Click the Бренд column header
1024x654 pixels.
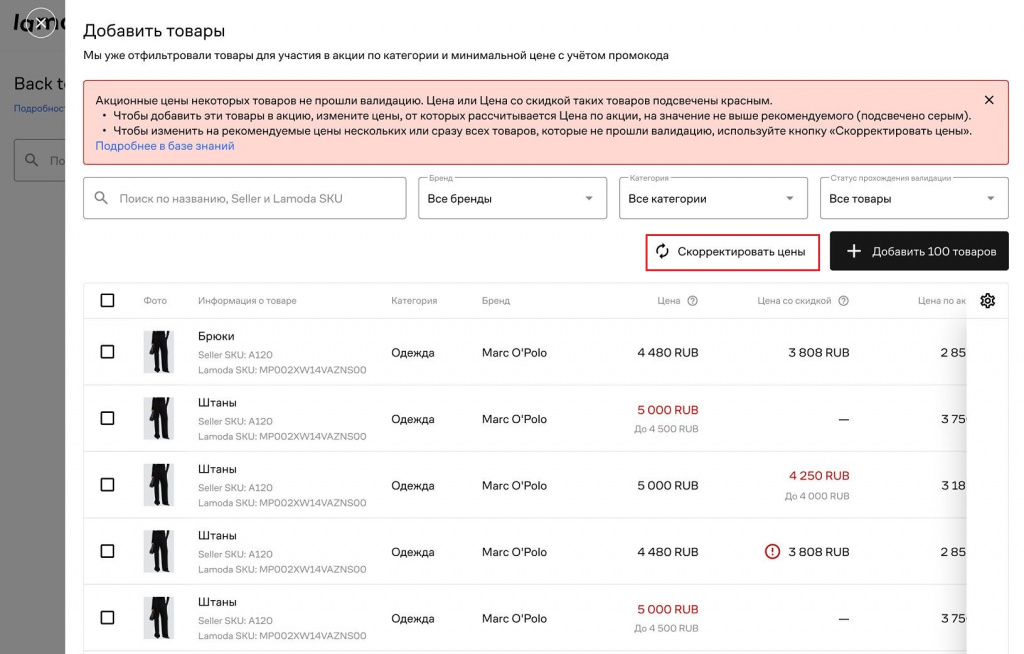click(x=496, y=301)
